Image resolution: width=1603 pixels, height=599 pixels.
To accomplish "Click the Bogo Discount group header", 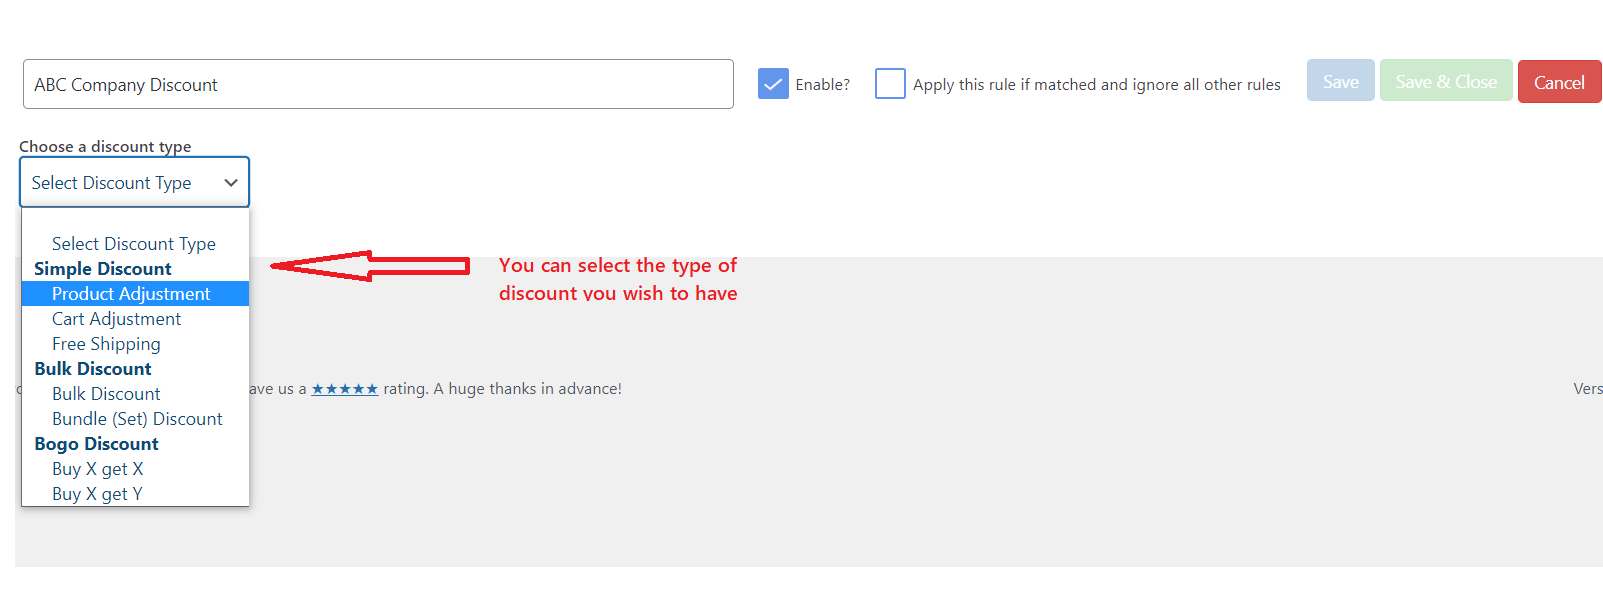I will pos(96,444).
